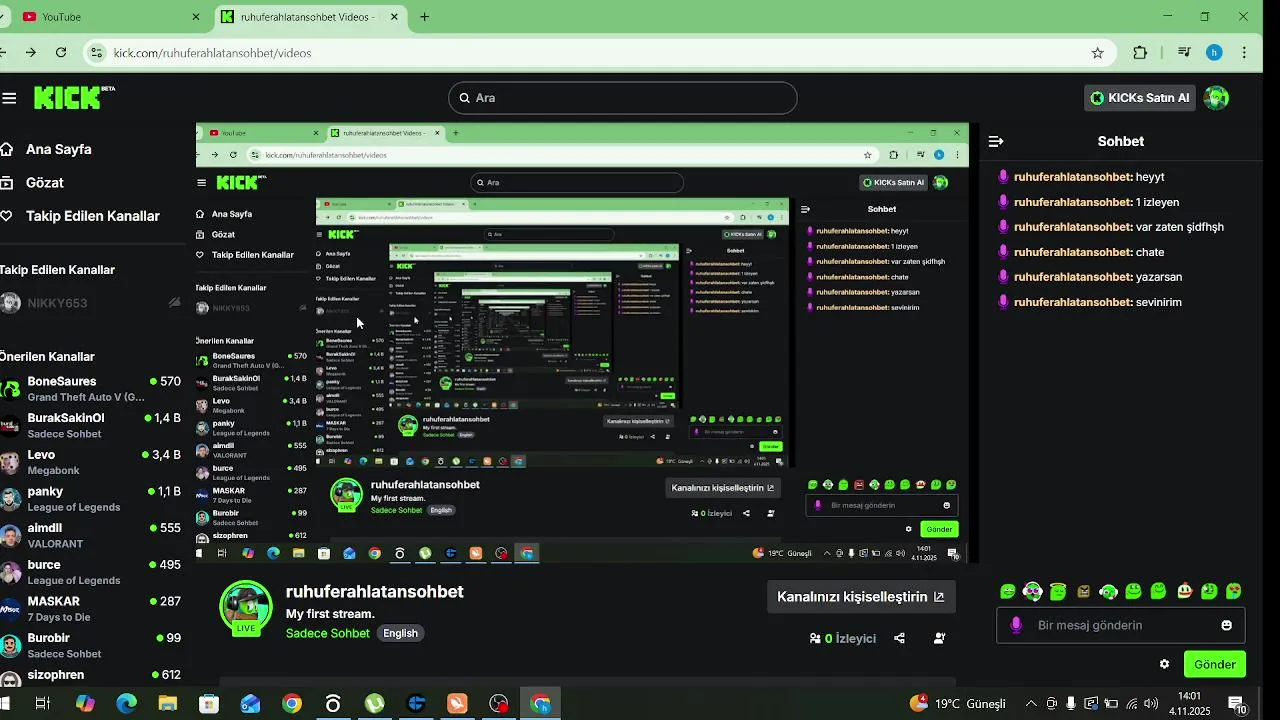
Task: View site information icon in address bar
Action: tap(96, 53)
